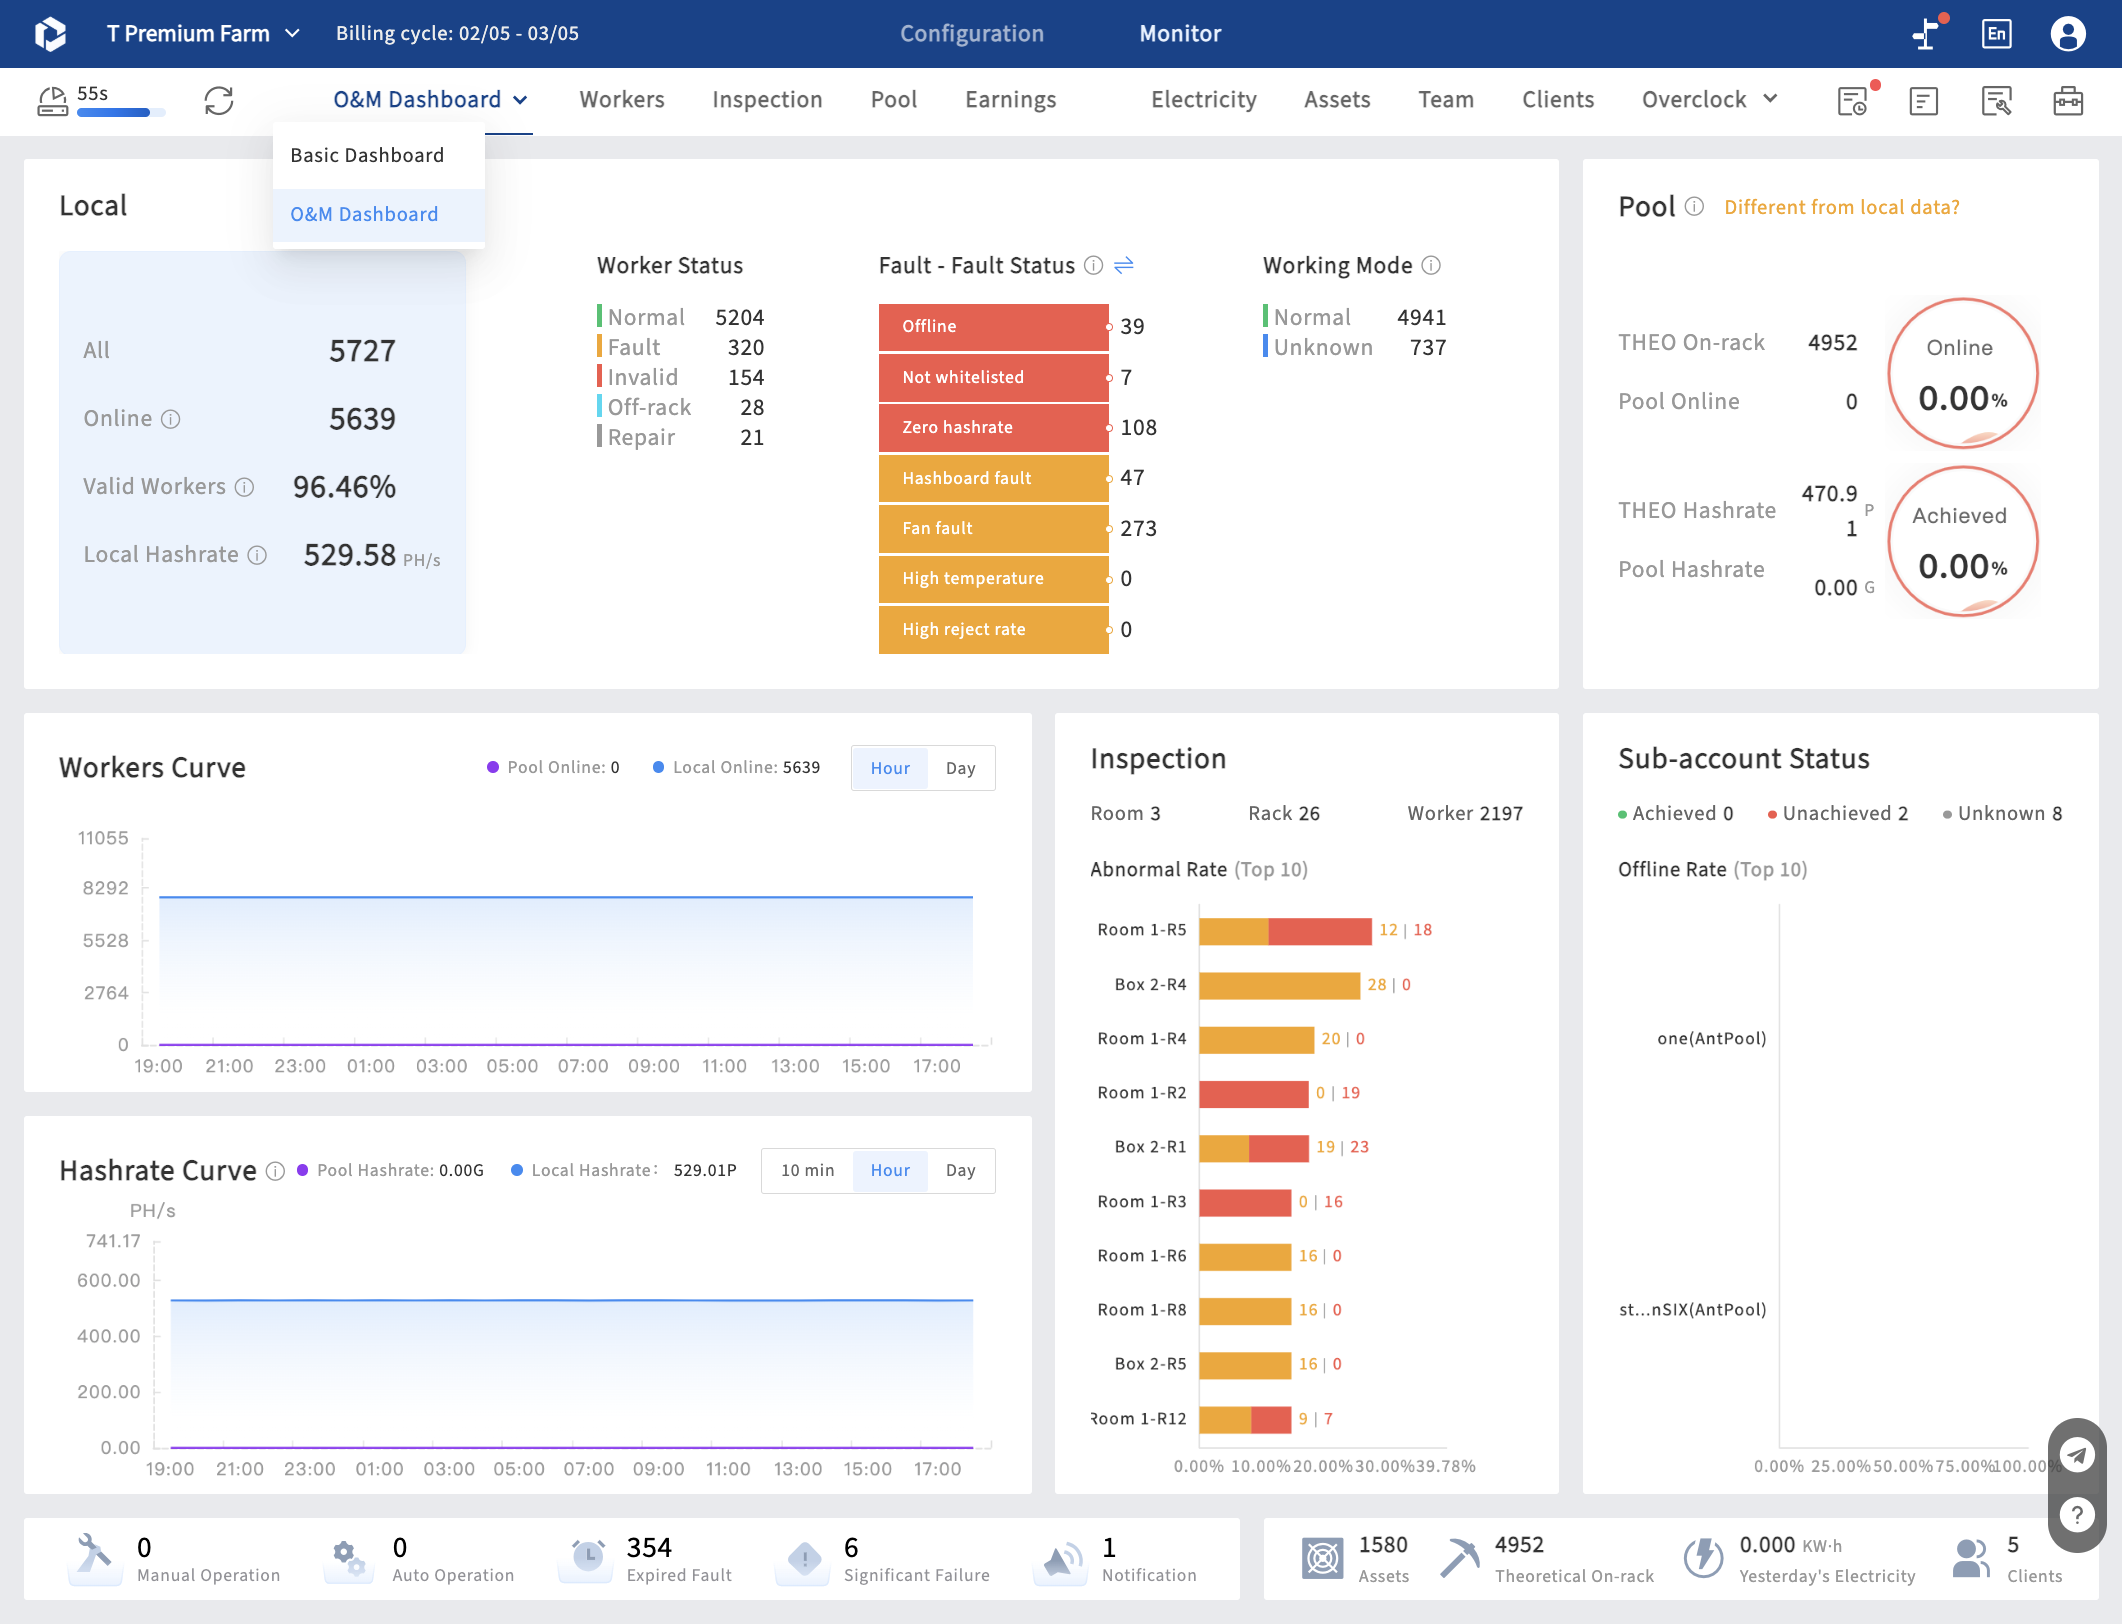Click Room 1-R5 abnormal rate bar
This screenshot has height=1624, width=2122.
tap(1285, 930)
